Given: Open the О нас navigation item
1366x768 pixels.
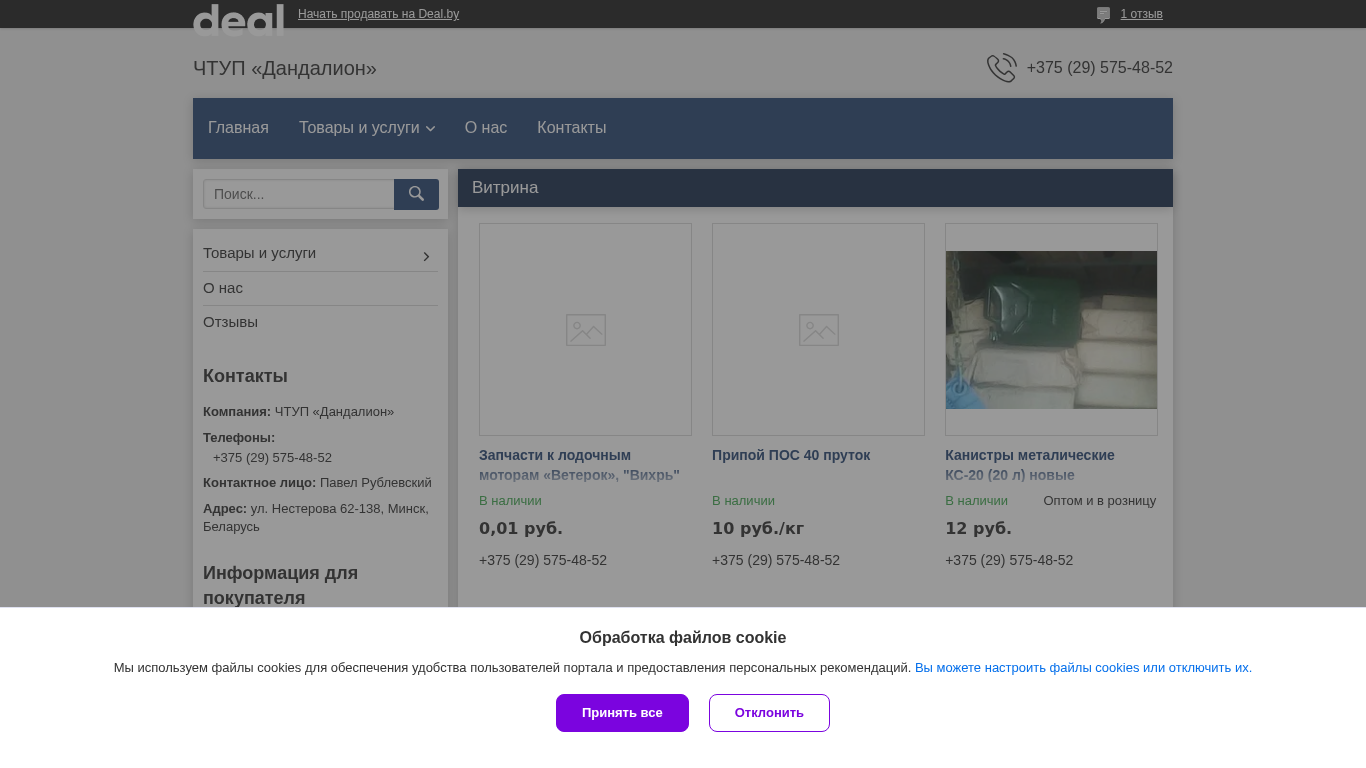Looking at the screenshot, I should (x=486, y=128).
